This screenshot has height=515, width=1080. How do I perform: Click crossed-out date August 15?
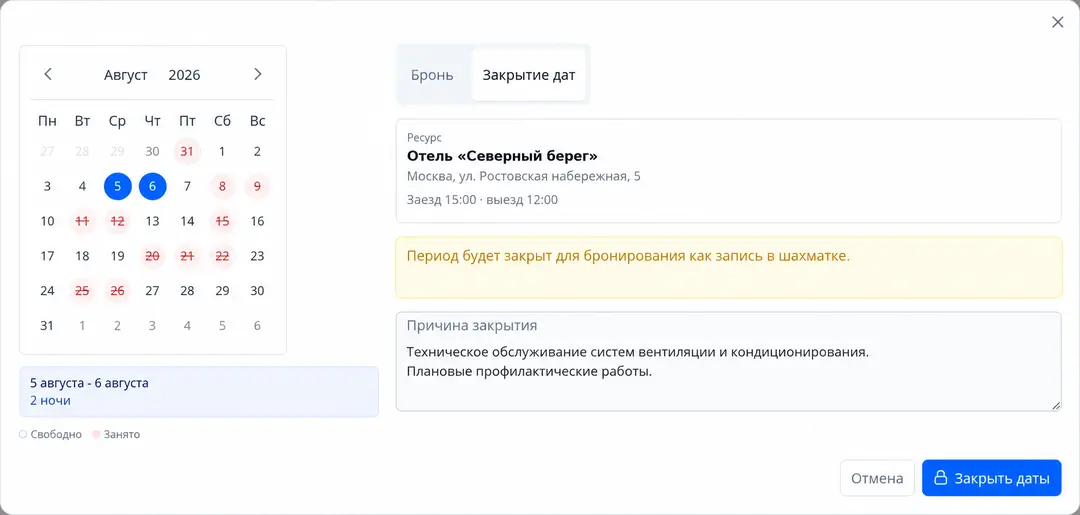222,221
